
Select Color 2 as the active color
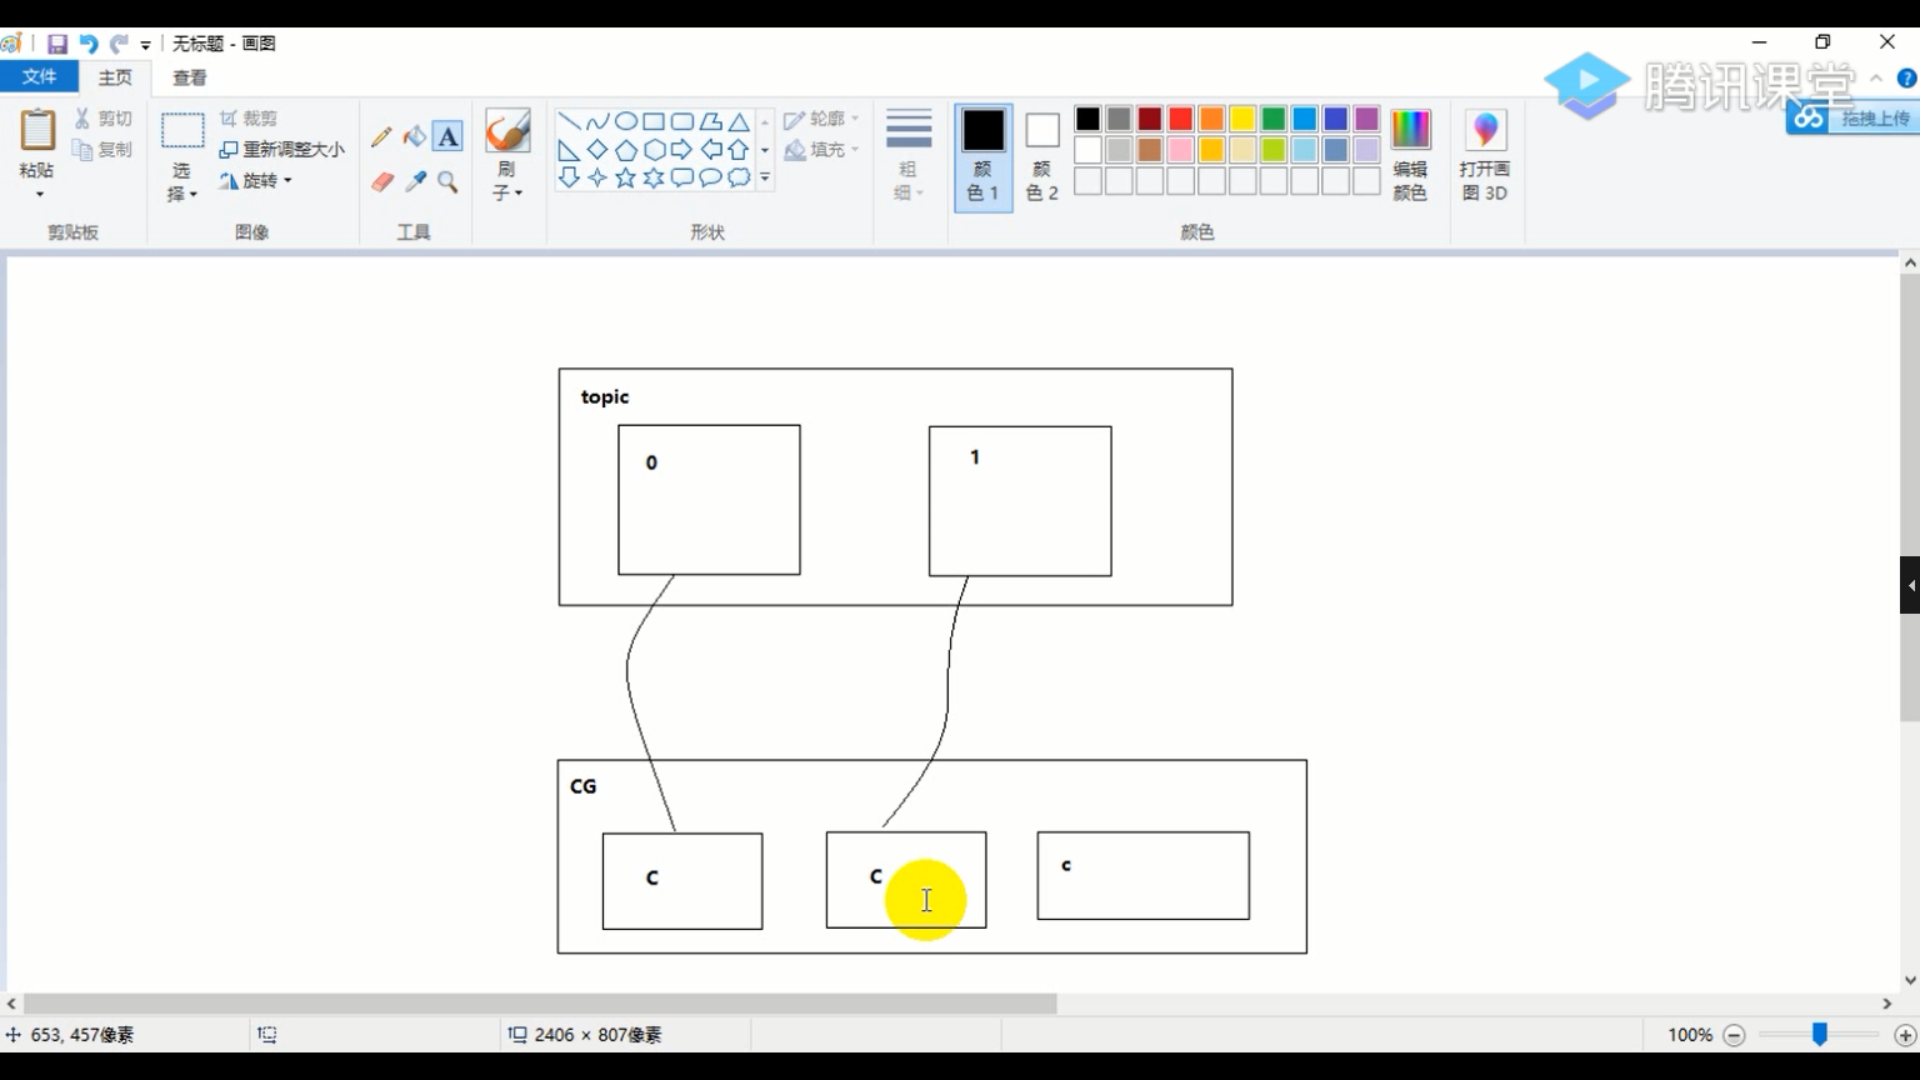coord(1042,156)
